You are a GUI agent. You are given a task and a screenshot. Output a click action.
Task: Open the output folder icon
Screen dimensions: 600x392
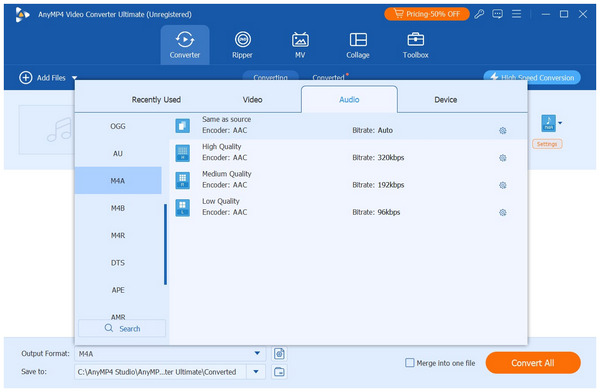pos(279,372)
